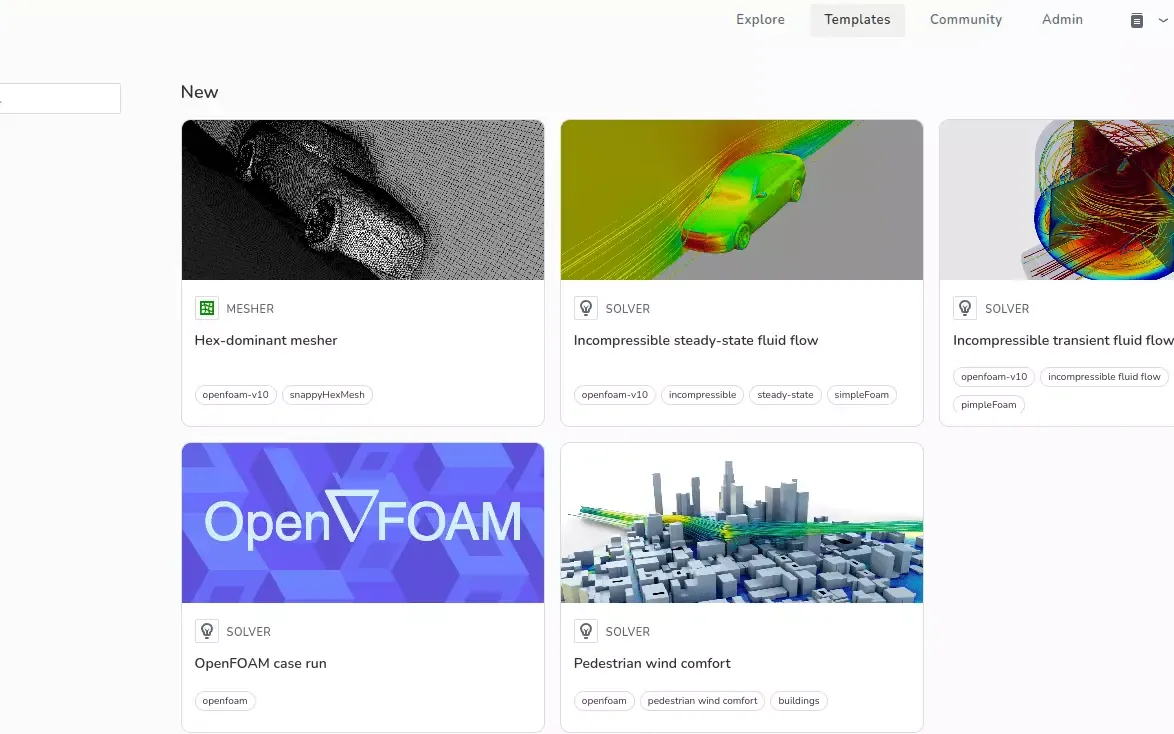
Task: Open Incompressible steady-state fluid flow title
Action: click(x=696, y=340)
